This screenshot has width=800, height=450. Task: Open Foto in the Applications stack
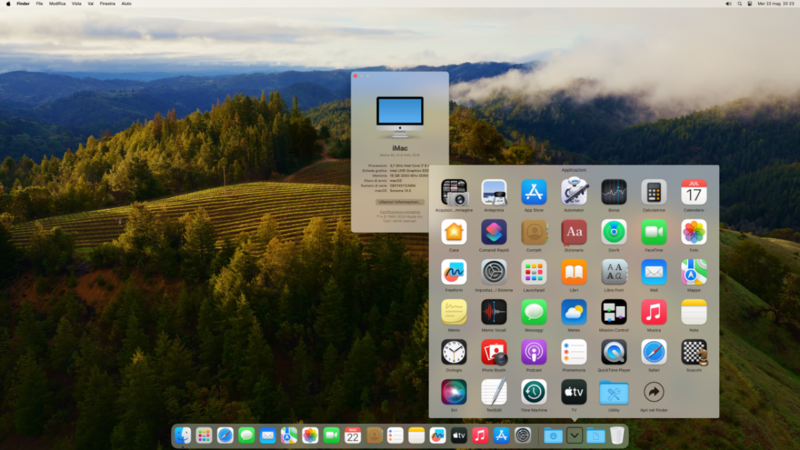[694, 232]
